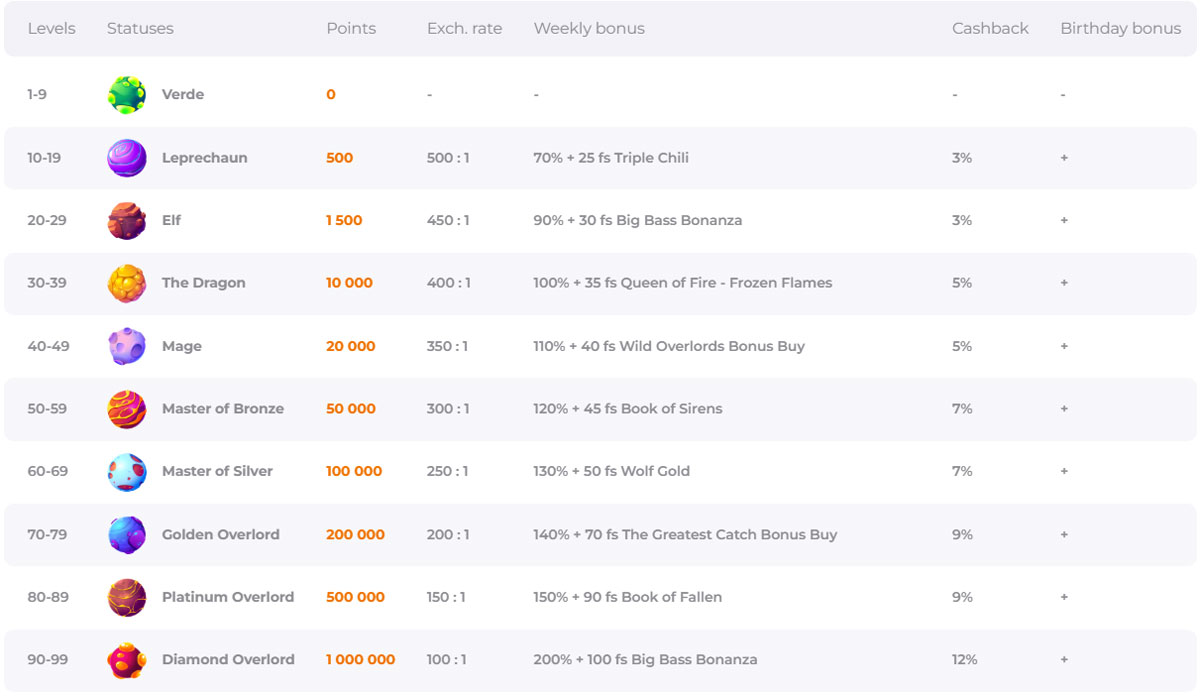Click the Leprechaun 3% cashback value
Viewport: 1200px width, 696px height.
[962, 158]
